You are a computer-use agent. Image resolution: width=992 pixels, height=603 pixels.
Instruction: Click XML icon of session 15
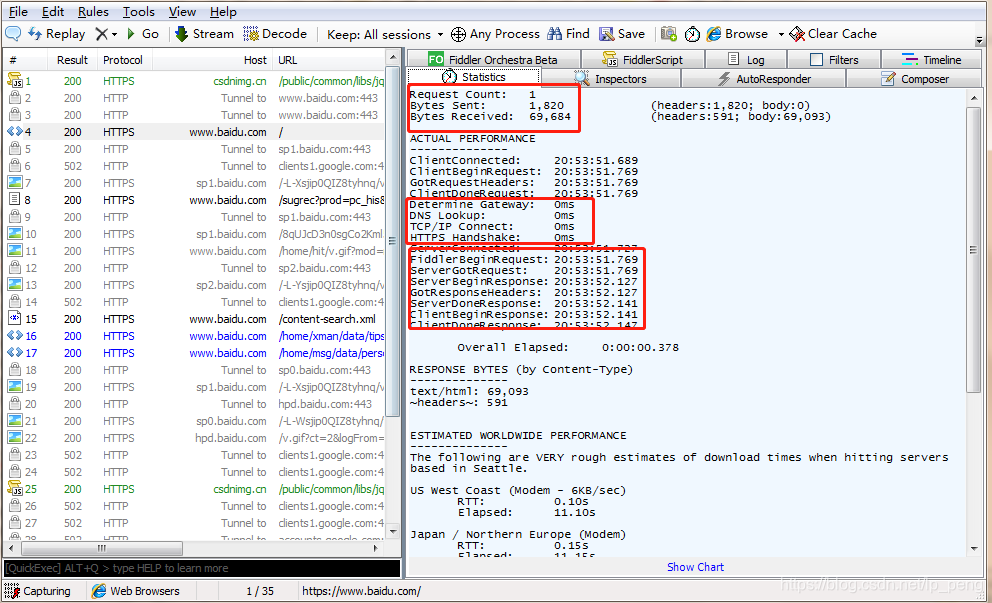pos(15,318)
